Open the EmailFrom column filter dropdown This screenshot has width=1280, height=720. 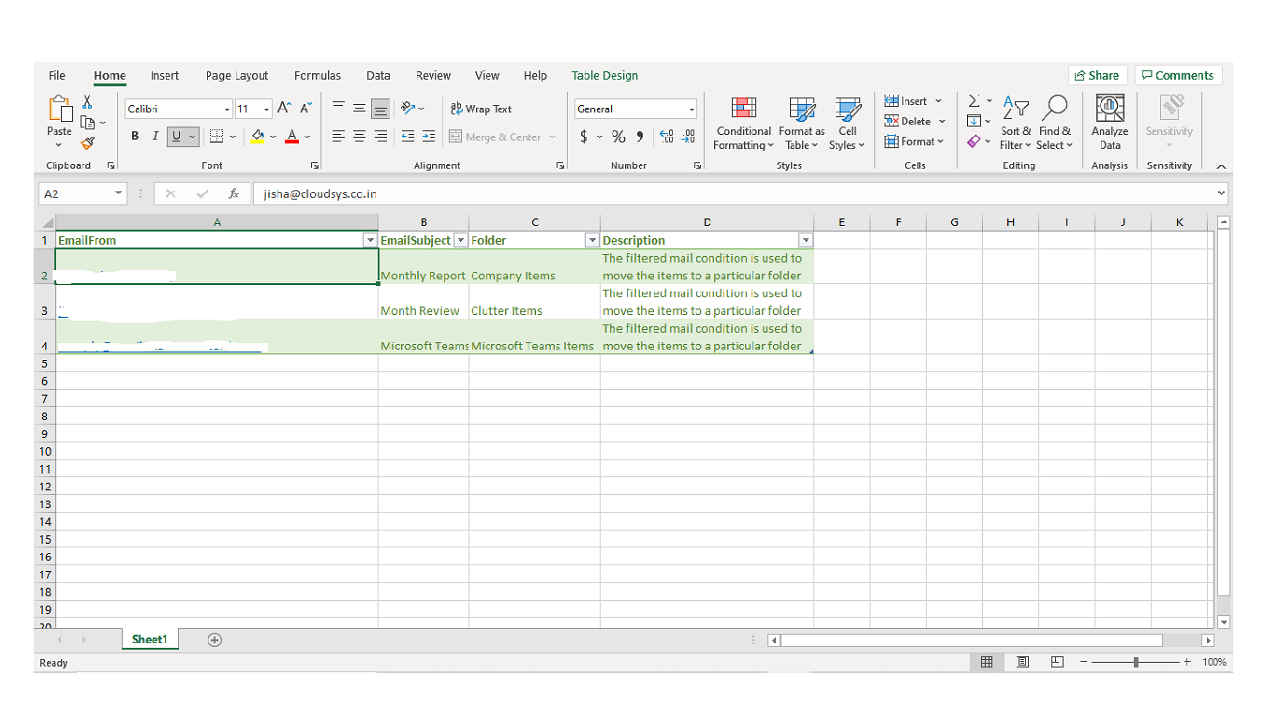coord(369,241)
